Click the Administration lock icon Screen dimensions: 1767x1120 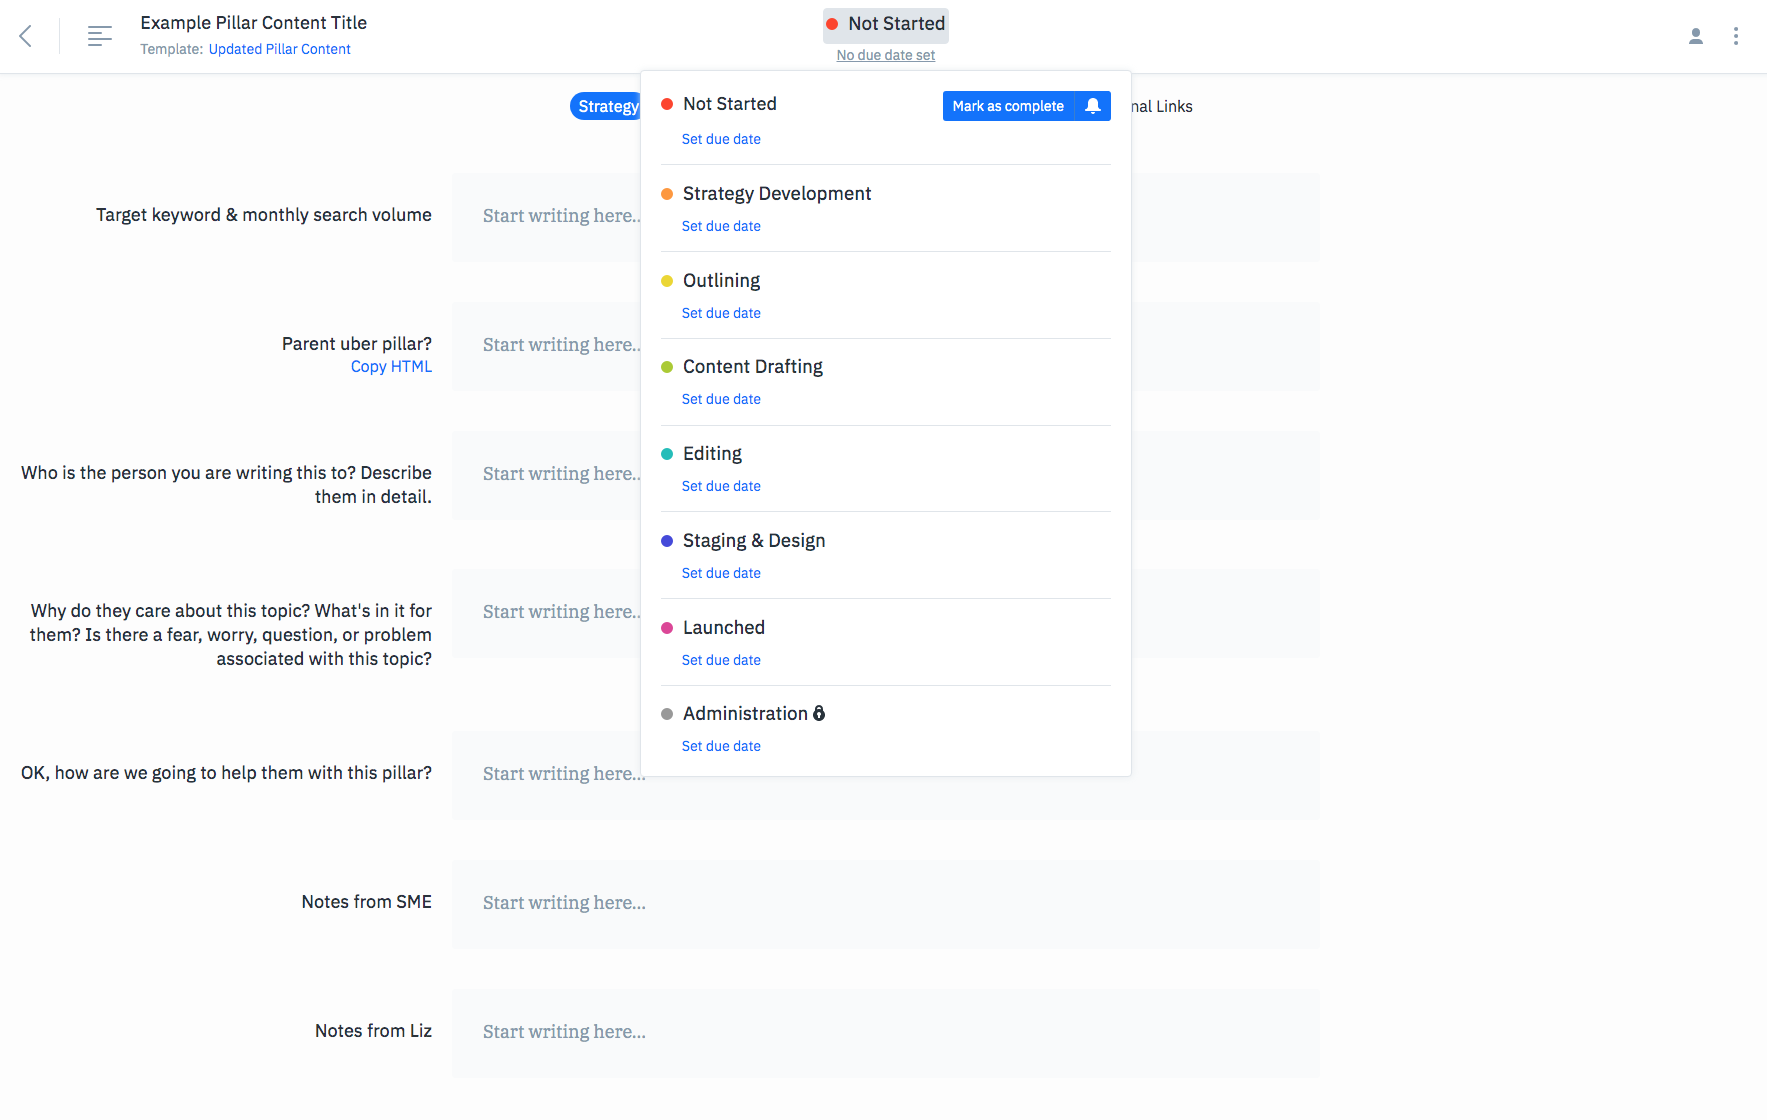pyautogui.click(x=819, y=713)
